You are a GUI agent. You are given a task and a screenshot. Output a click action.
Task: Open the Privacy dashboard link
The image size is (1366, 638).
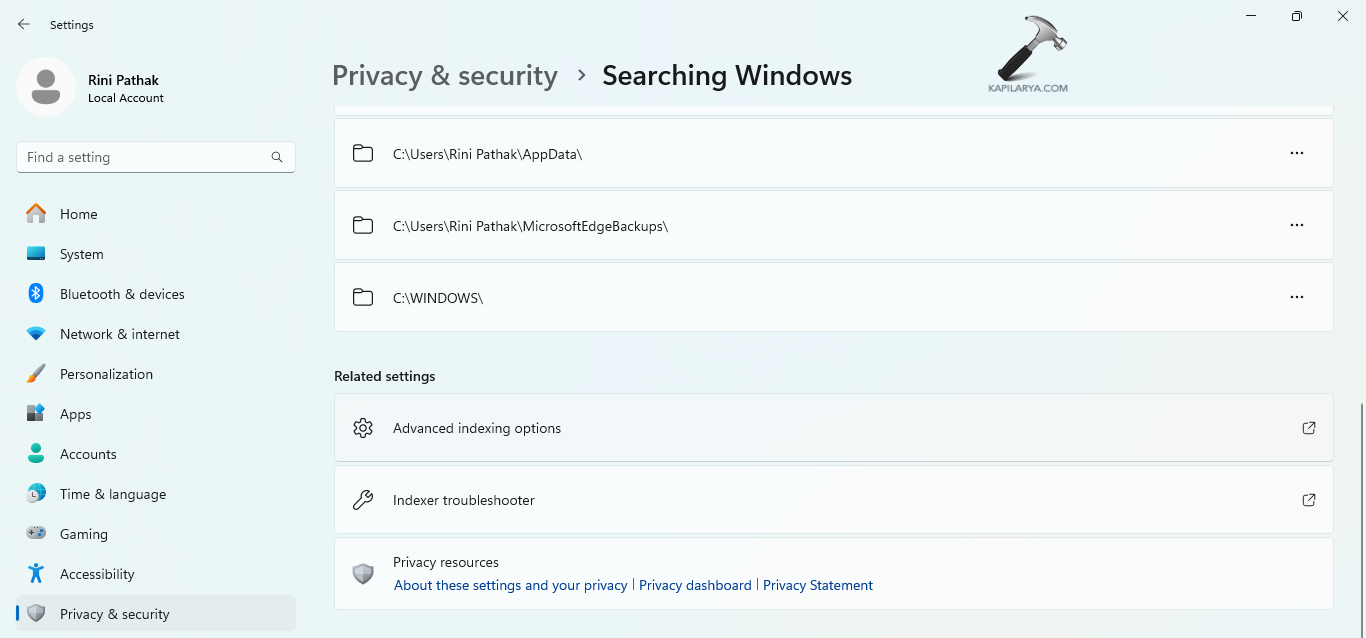coord(695,585)
